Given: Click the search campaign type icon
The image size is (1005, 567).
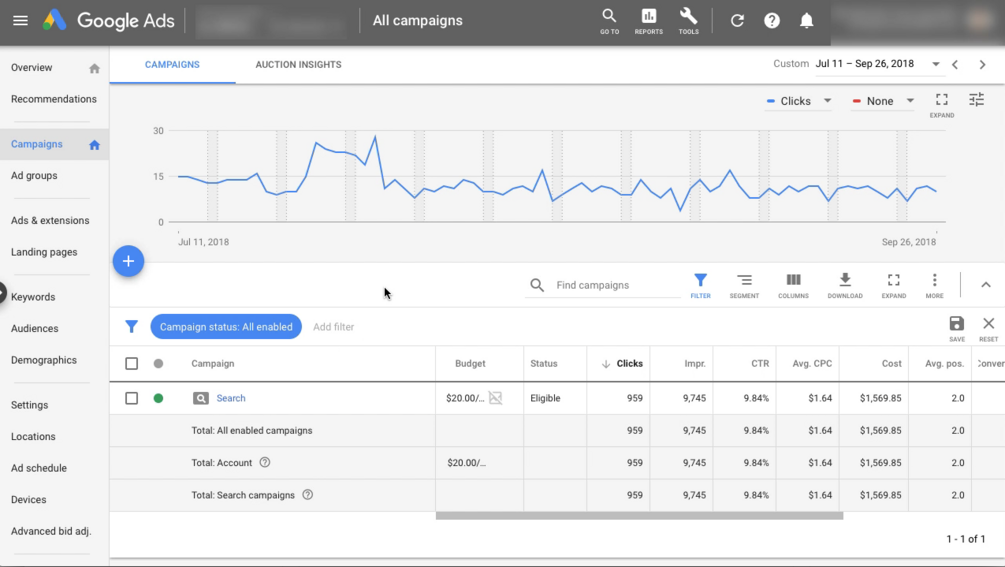Looking at the screenshot, I should [201, 399].
